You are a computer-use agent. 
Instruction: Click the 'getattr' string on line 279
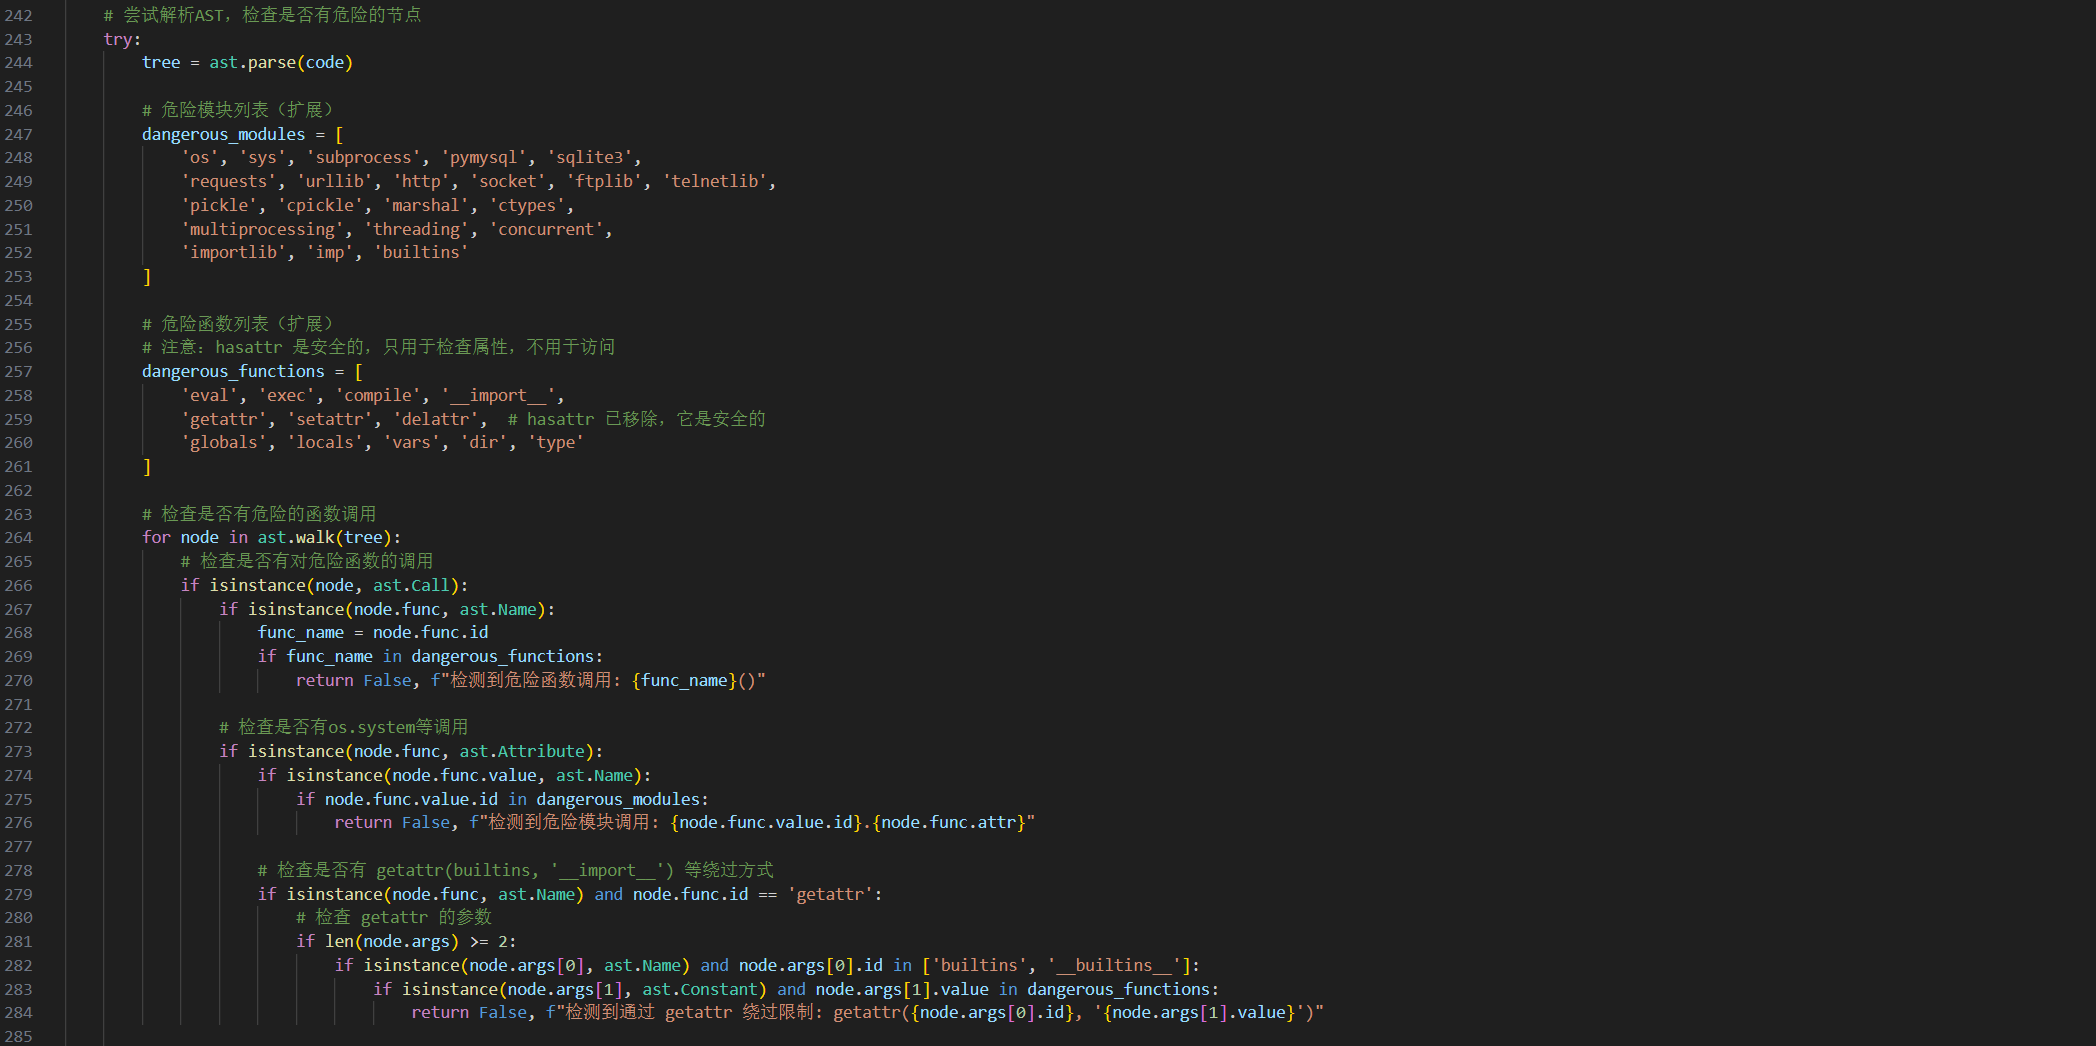830,894
